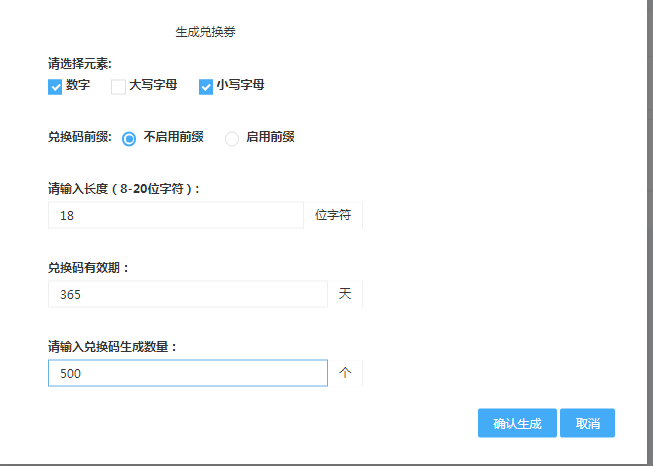
Task: Uncheck the 数字 checkbox
Action: coord(55,87)
